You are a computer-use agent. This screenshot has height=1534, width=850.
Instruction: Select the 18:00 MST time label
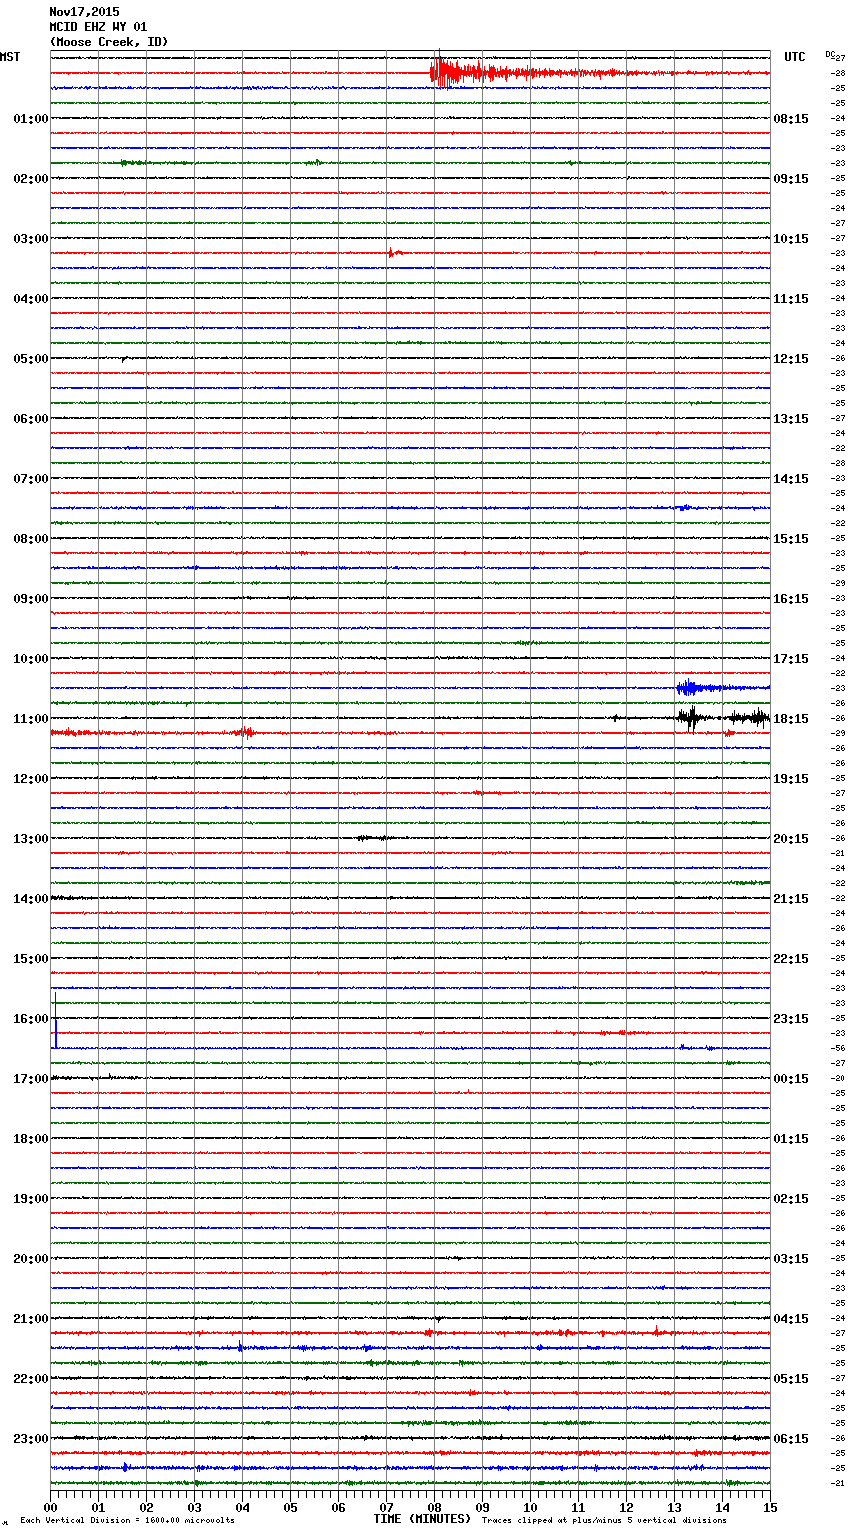point(31,1139)
